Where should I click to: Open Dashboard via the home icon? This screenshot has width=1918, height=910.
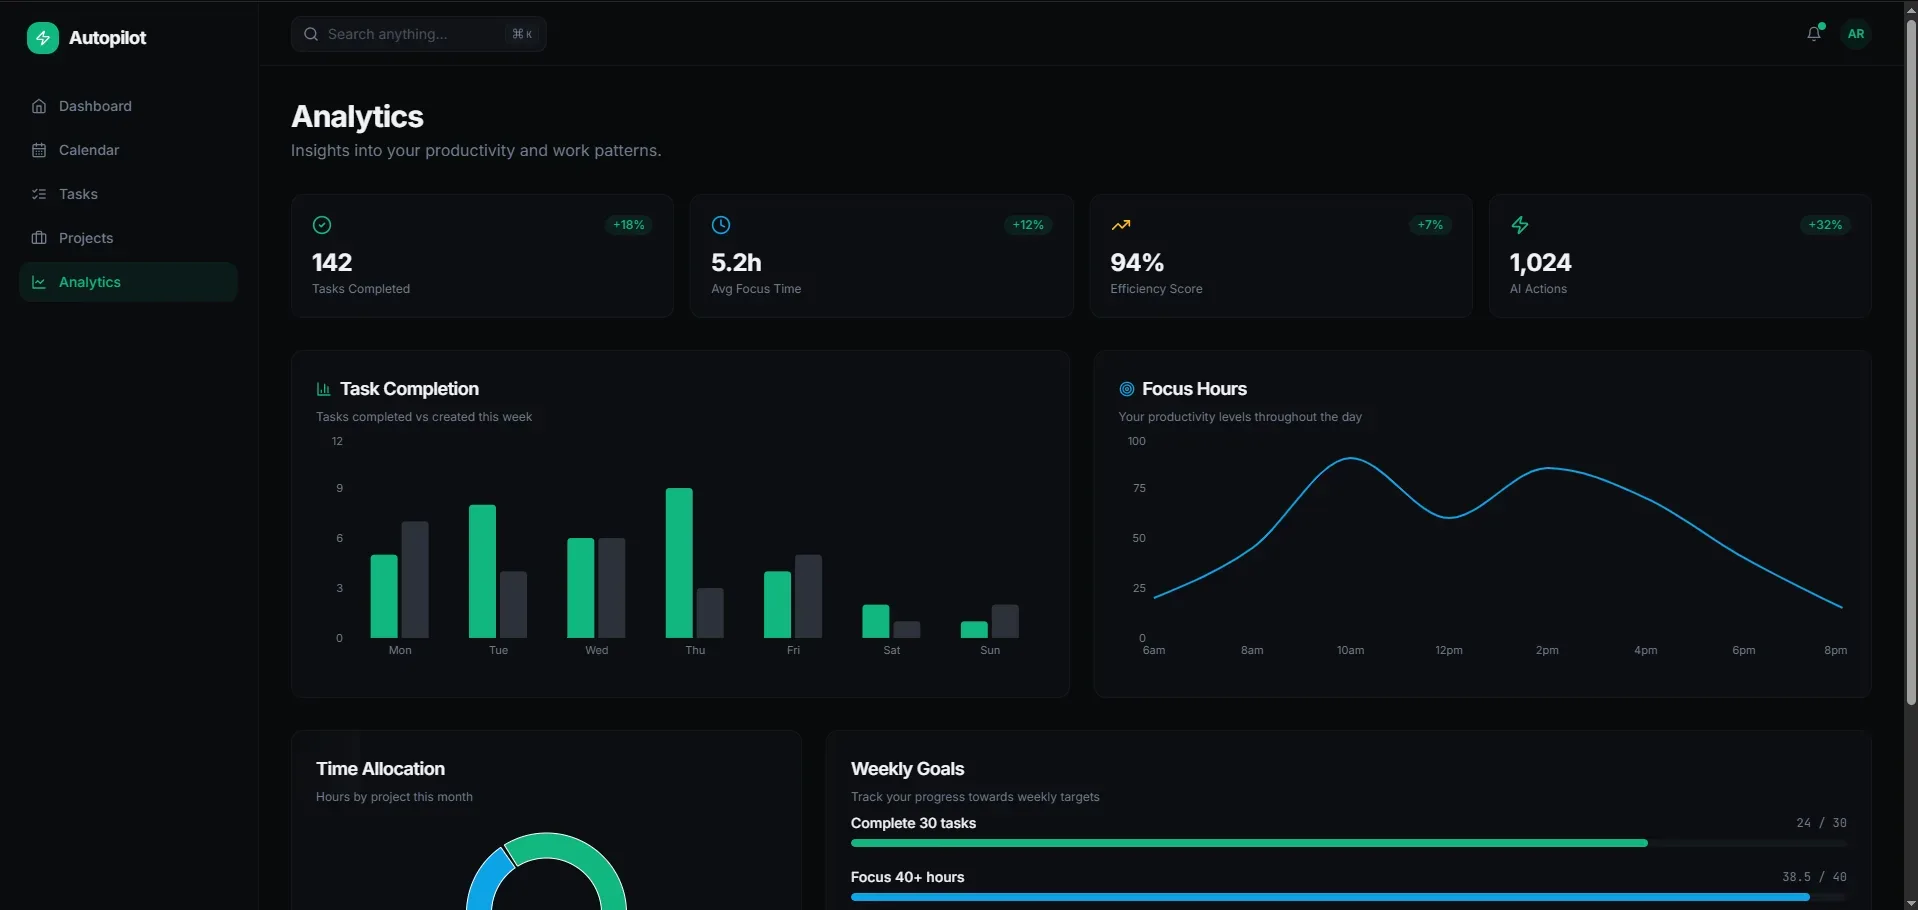coord(38,106)
